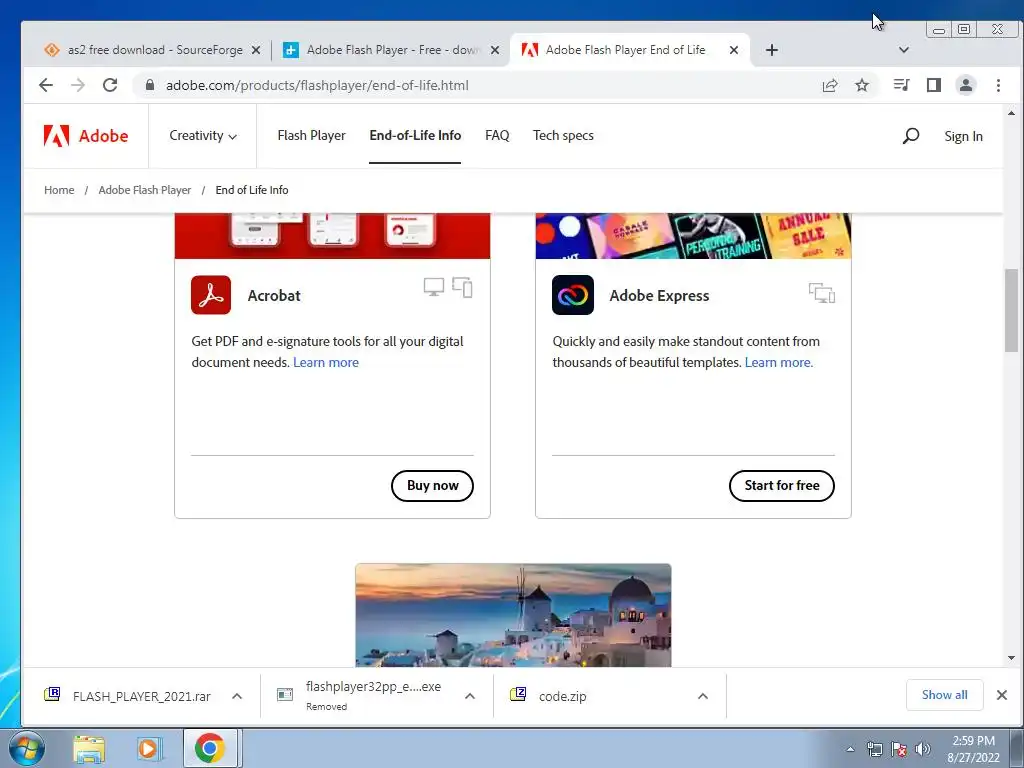Click the volume speaker tray icon
Screen dimensions: 1024x768
tap(923, 749)
